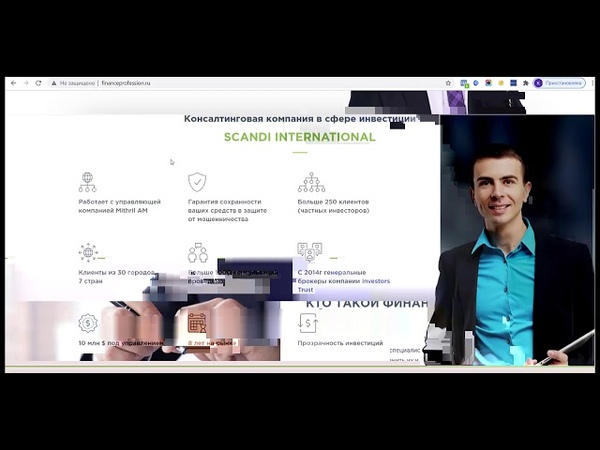This screenshot has width=600, height=450.
Task: Click the globe network icon above Mithril AM text
Action: 88,182
